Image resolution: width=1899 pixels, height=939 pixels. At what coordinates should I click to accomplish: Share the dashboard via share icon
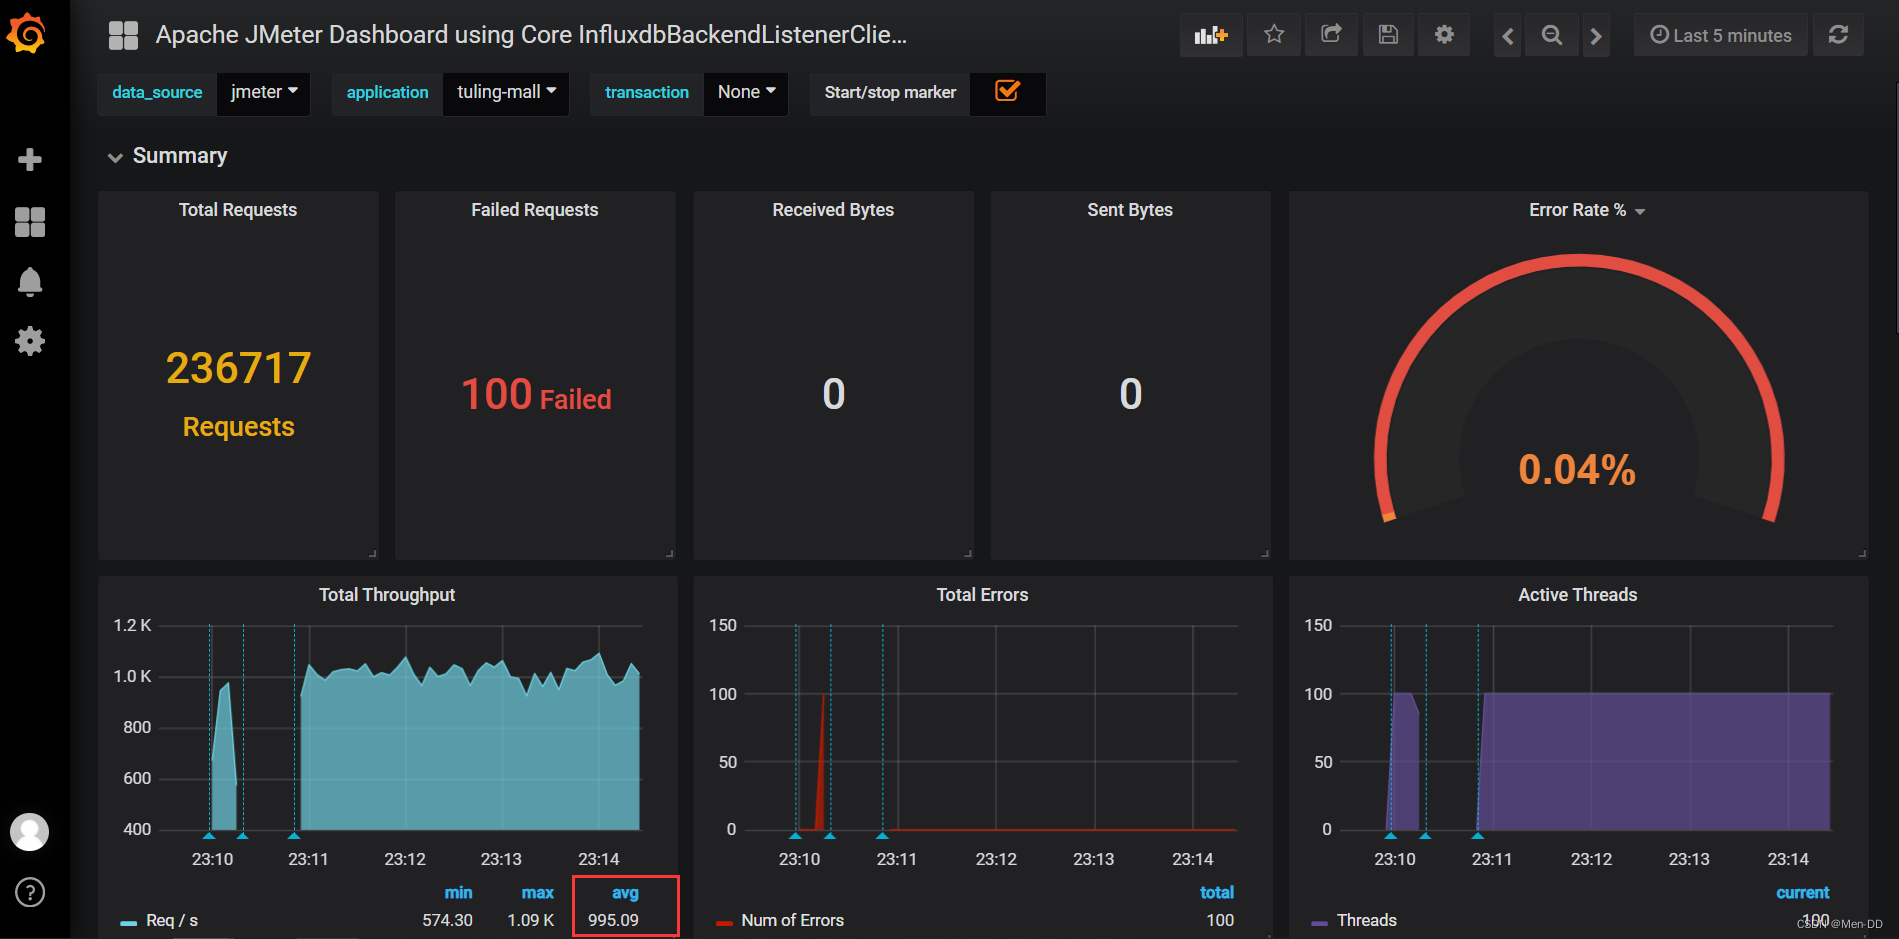pyautogui.click(x=1331, y=35)
